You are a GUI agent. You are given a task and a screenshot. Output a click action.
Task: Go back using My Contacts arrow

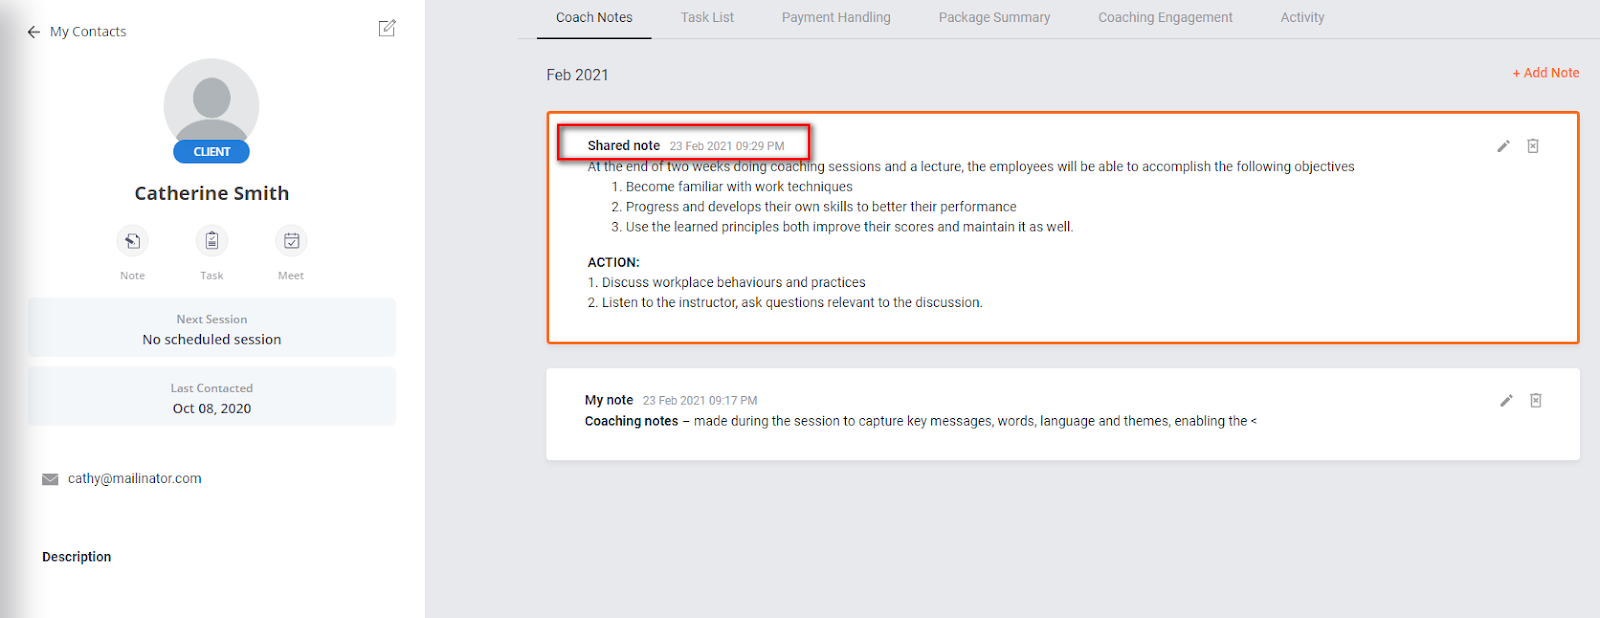(x=33, y=32)
